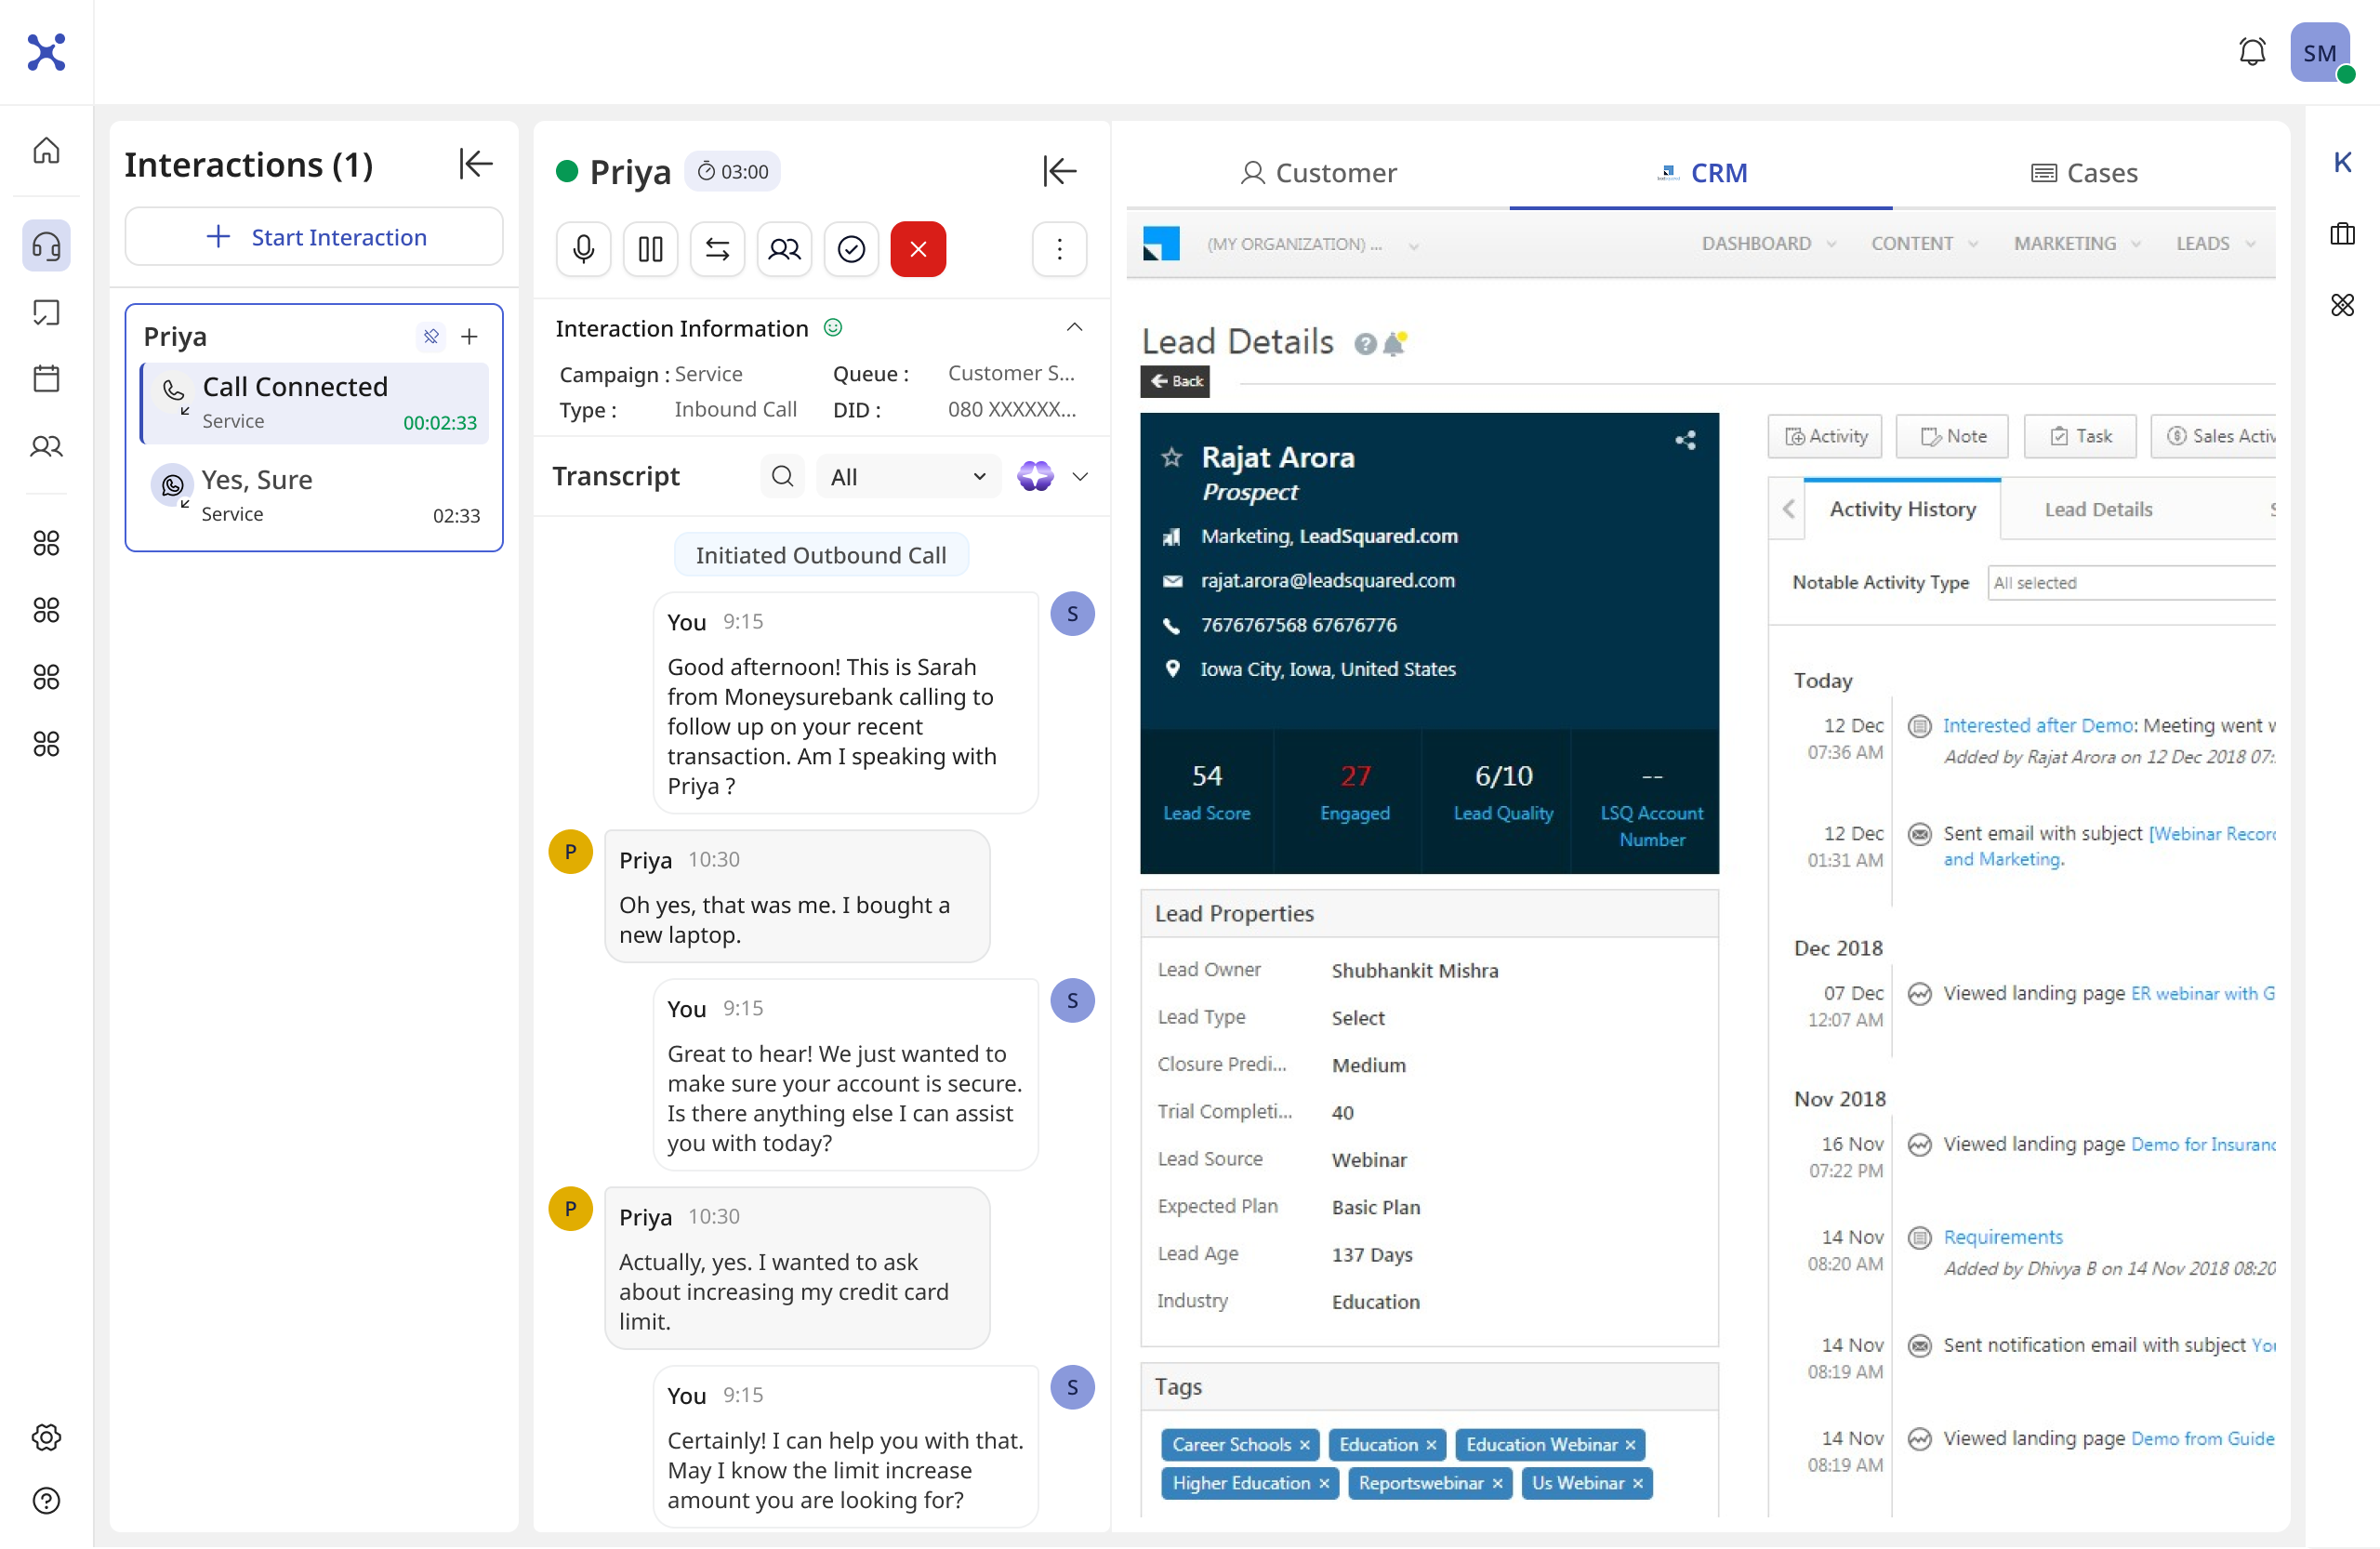The image size is (2380, 1549).
Task: Open the CONTENT menu
Action: click(x=1924, y=243)
